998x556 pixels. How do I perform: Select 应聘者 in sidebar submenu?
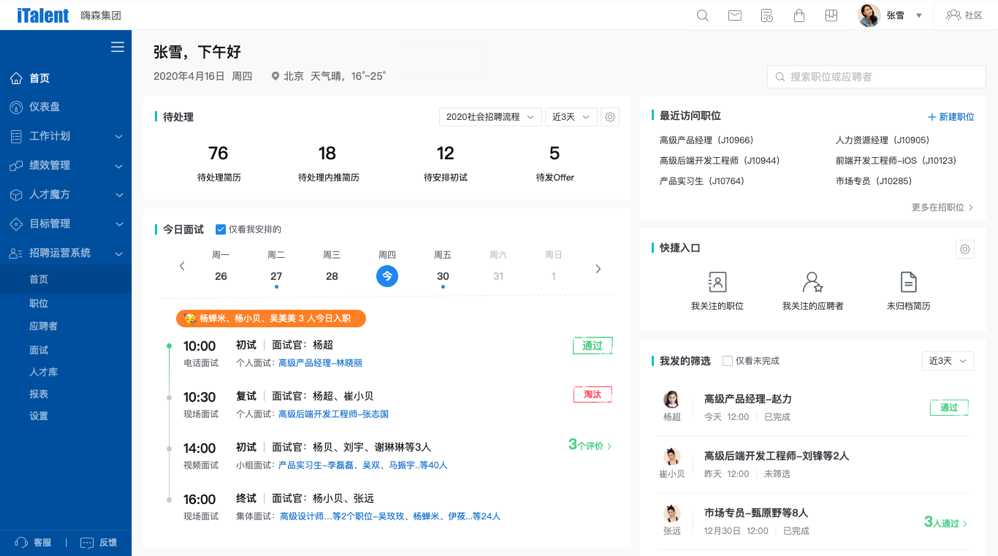click(43, 326)
